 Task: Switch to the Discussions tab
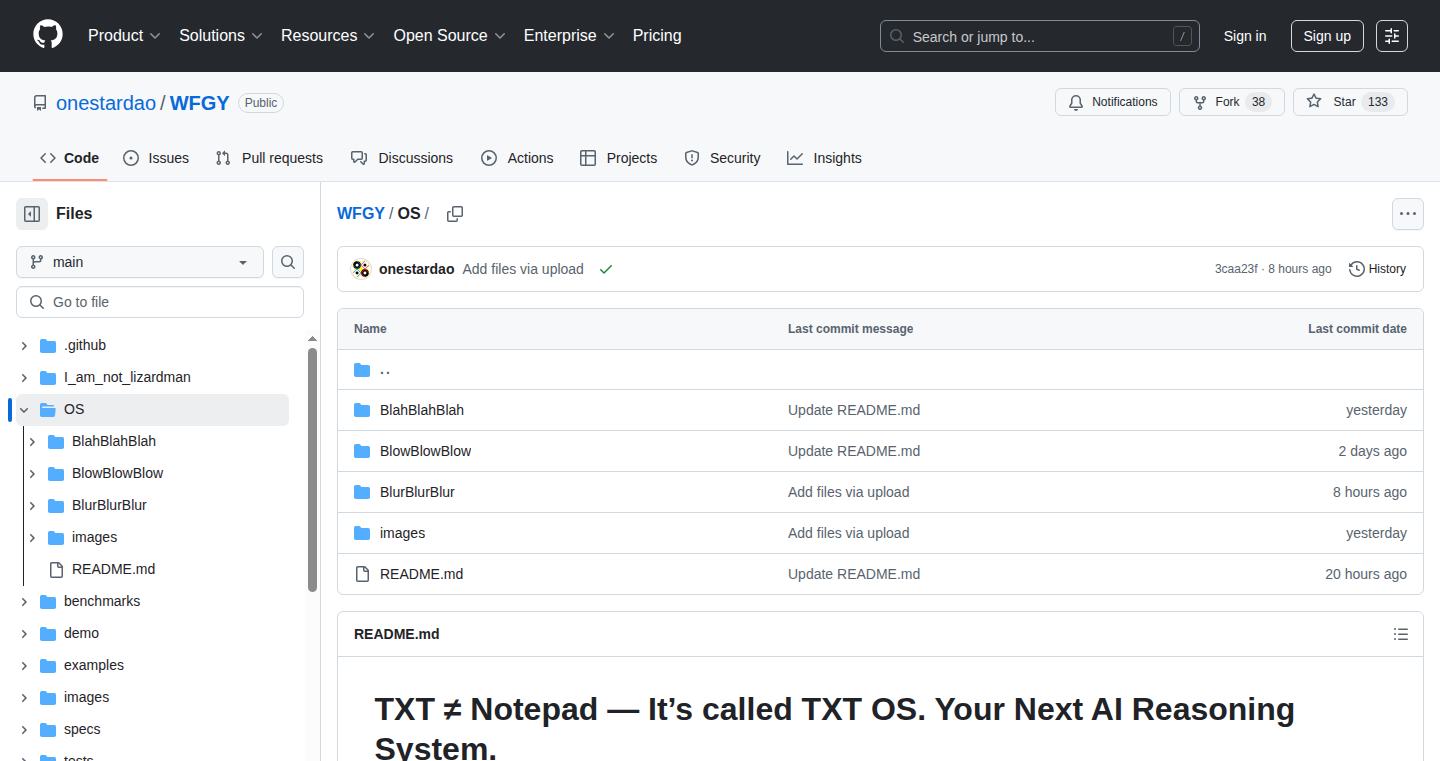point(402,158)
